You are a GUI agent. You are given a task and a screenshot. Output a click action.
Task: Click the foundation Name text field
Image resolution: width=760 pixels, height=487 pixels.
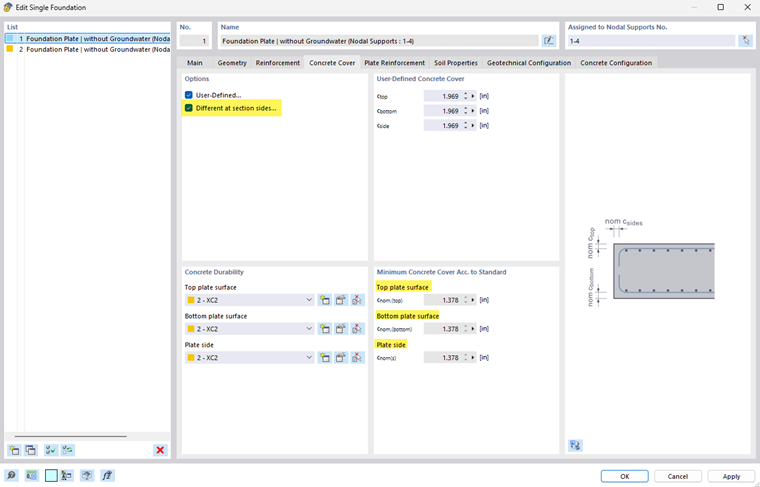tap(379, 41)
